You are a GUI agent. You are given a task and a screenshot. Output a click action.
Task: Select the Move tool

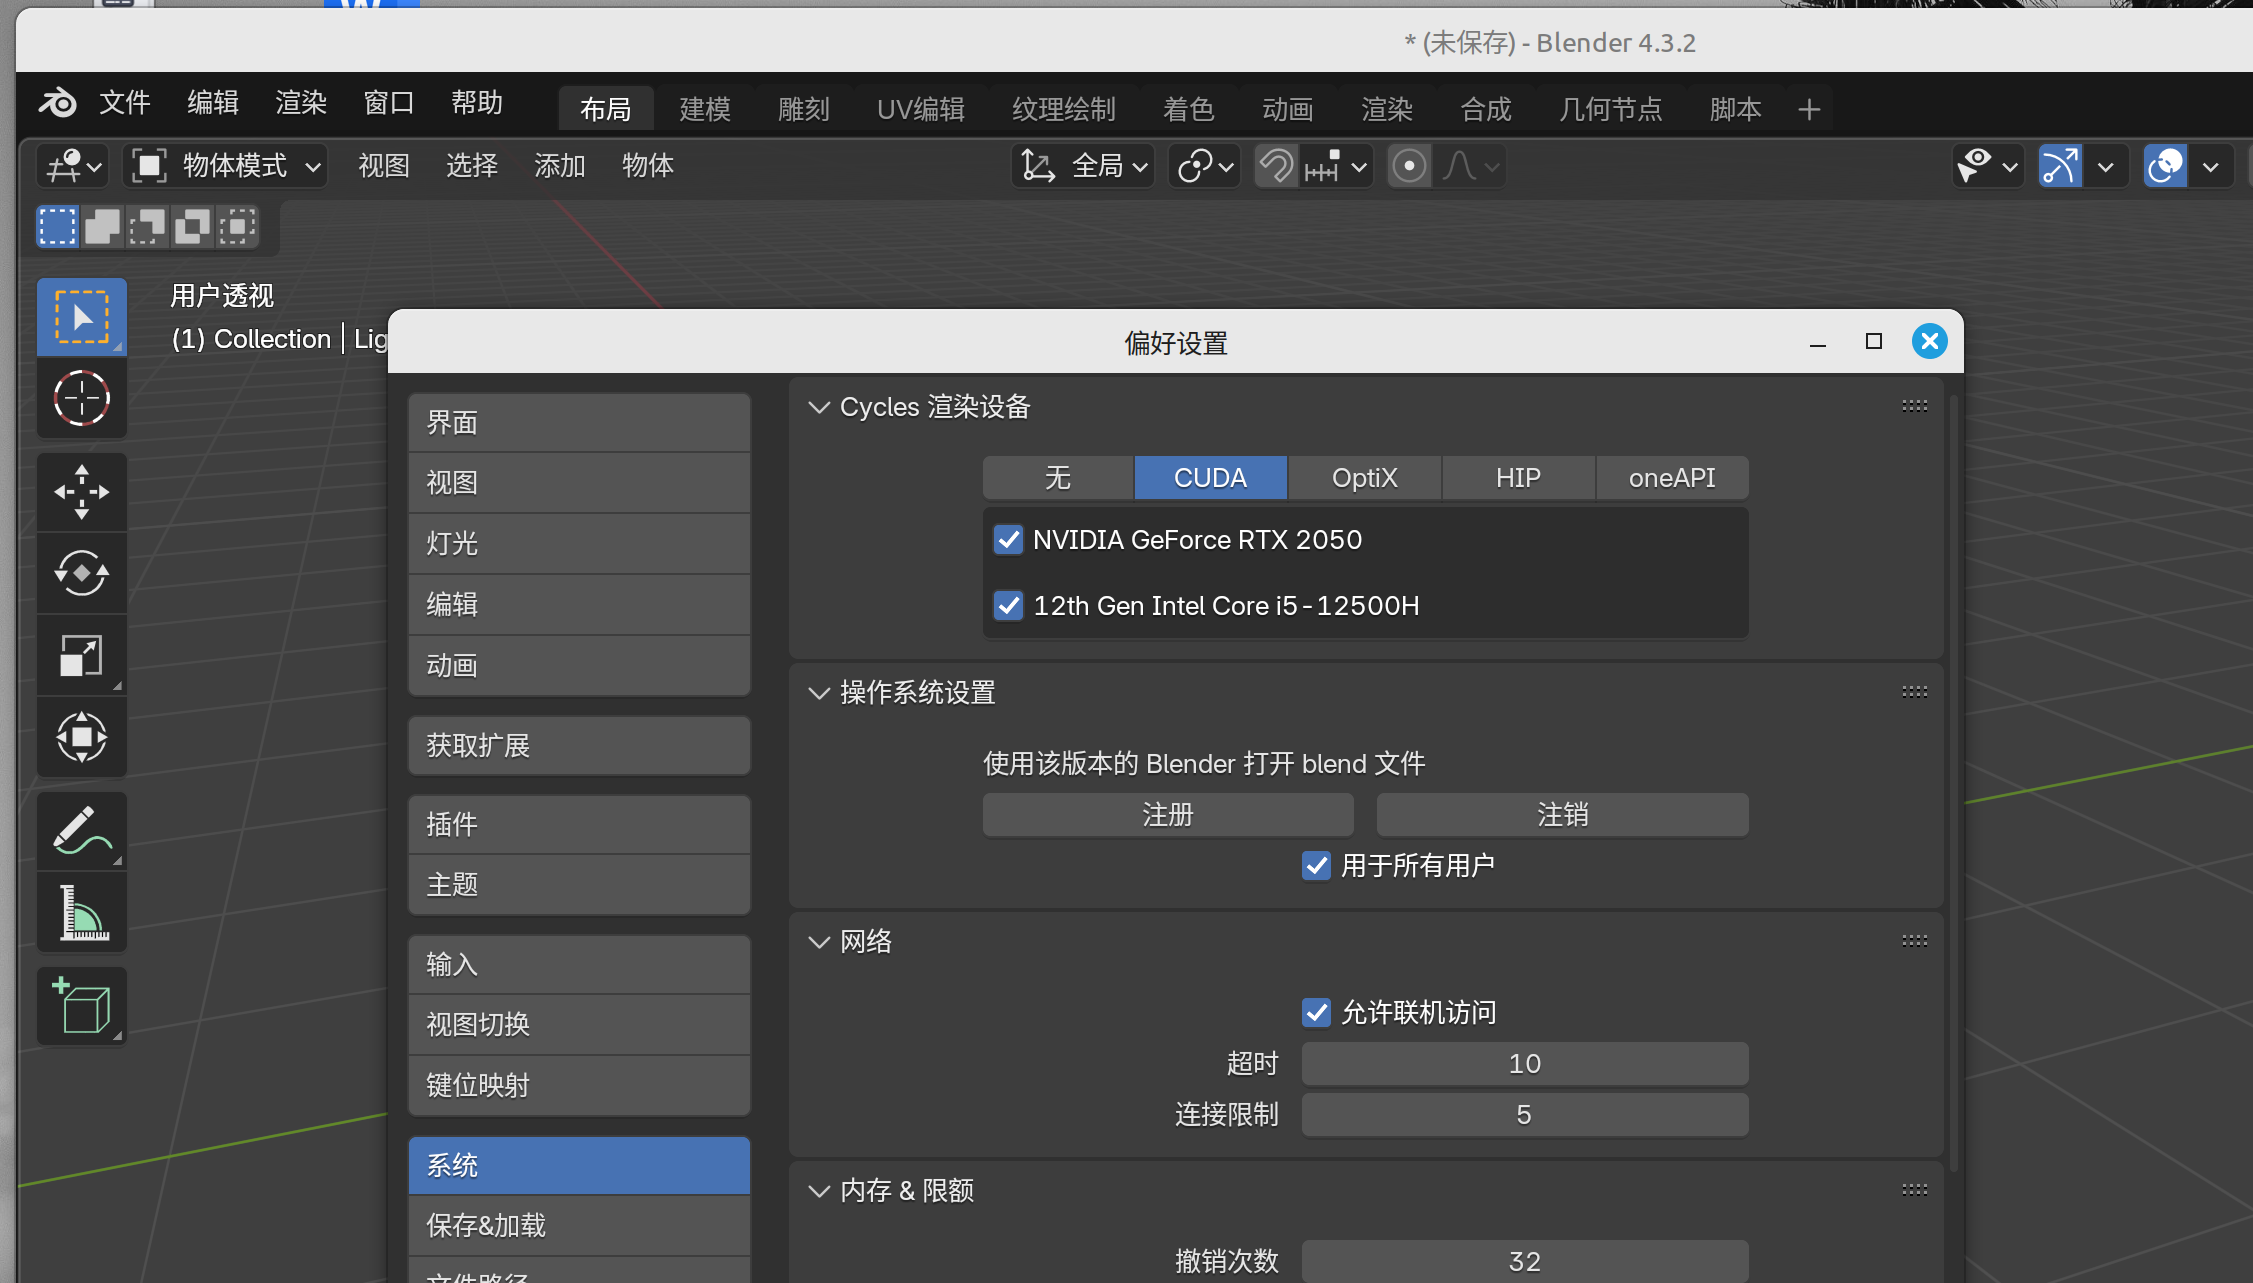pos(82,492)
